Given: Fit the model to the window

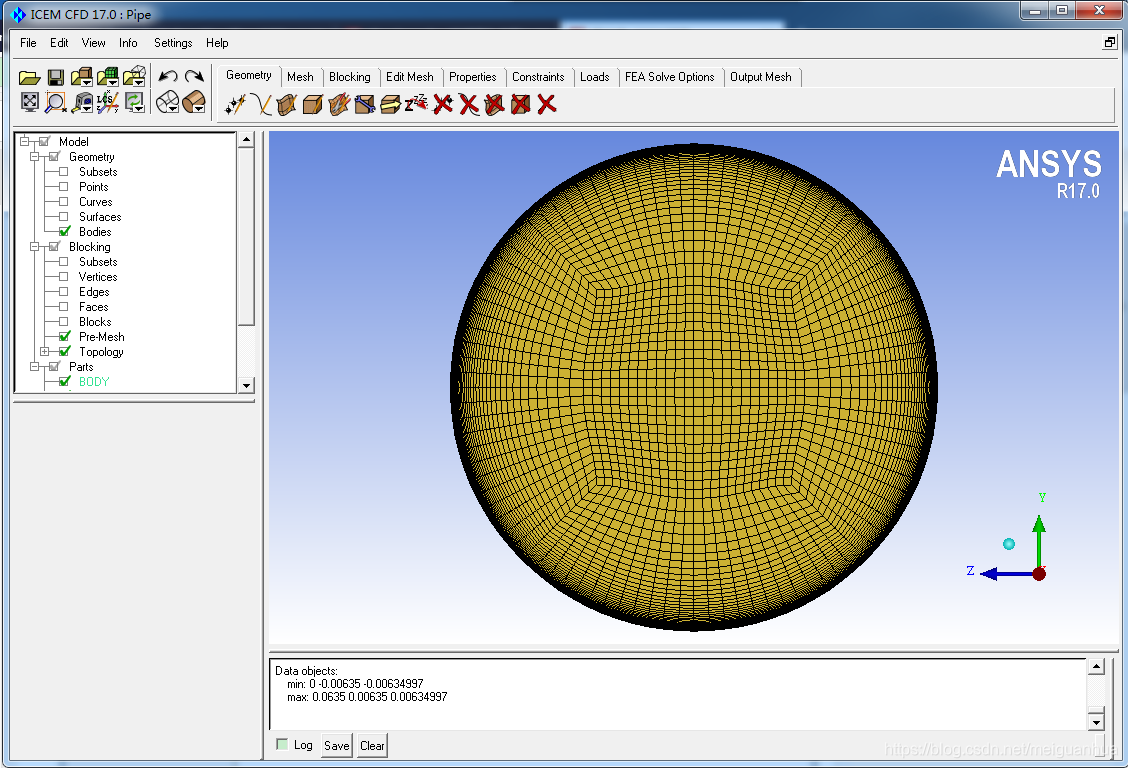Looking at the screenshot, I should point(29,102).
